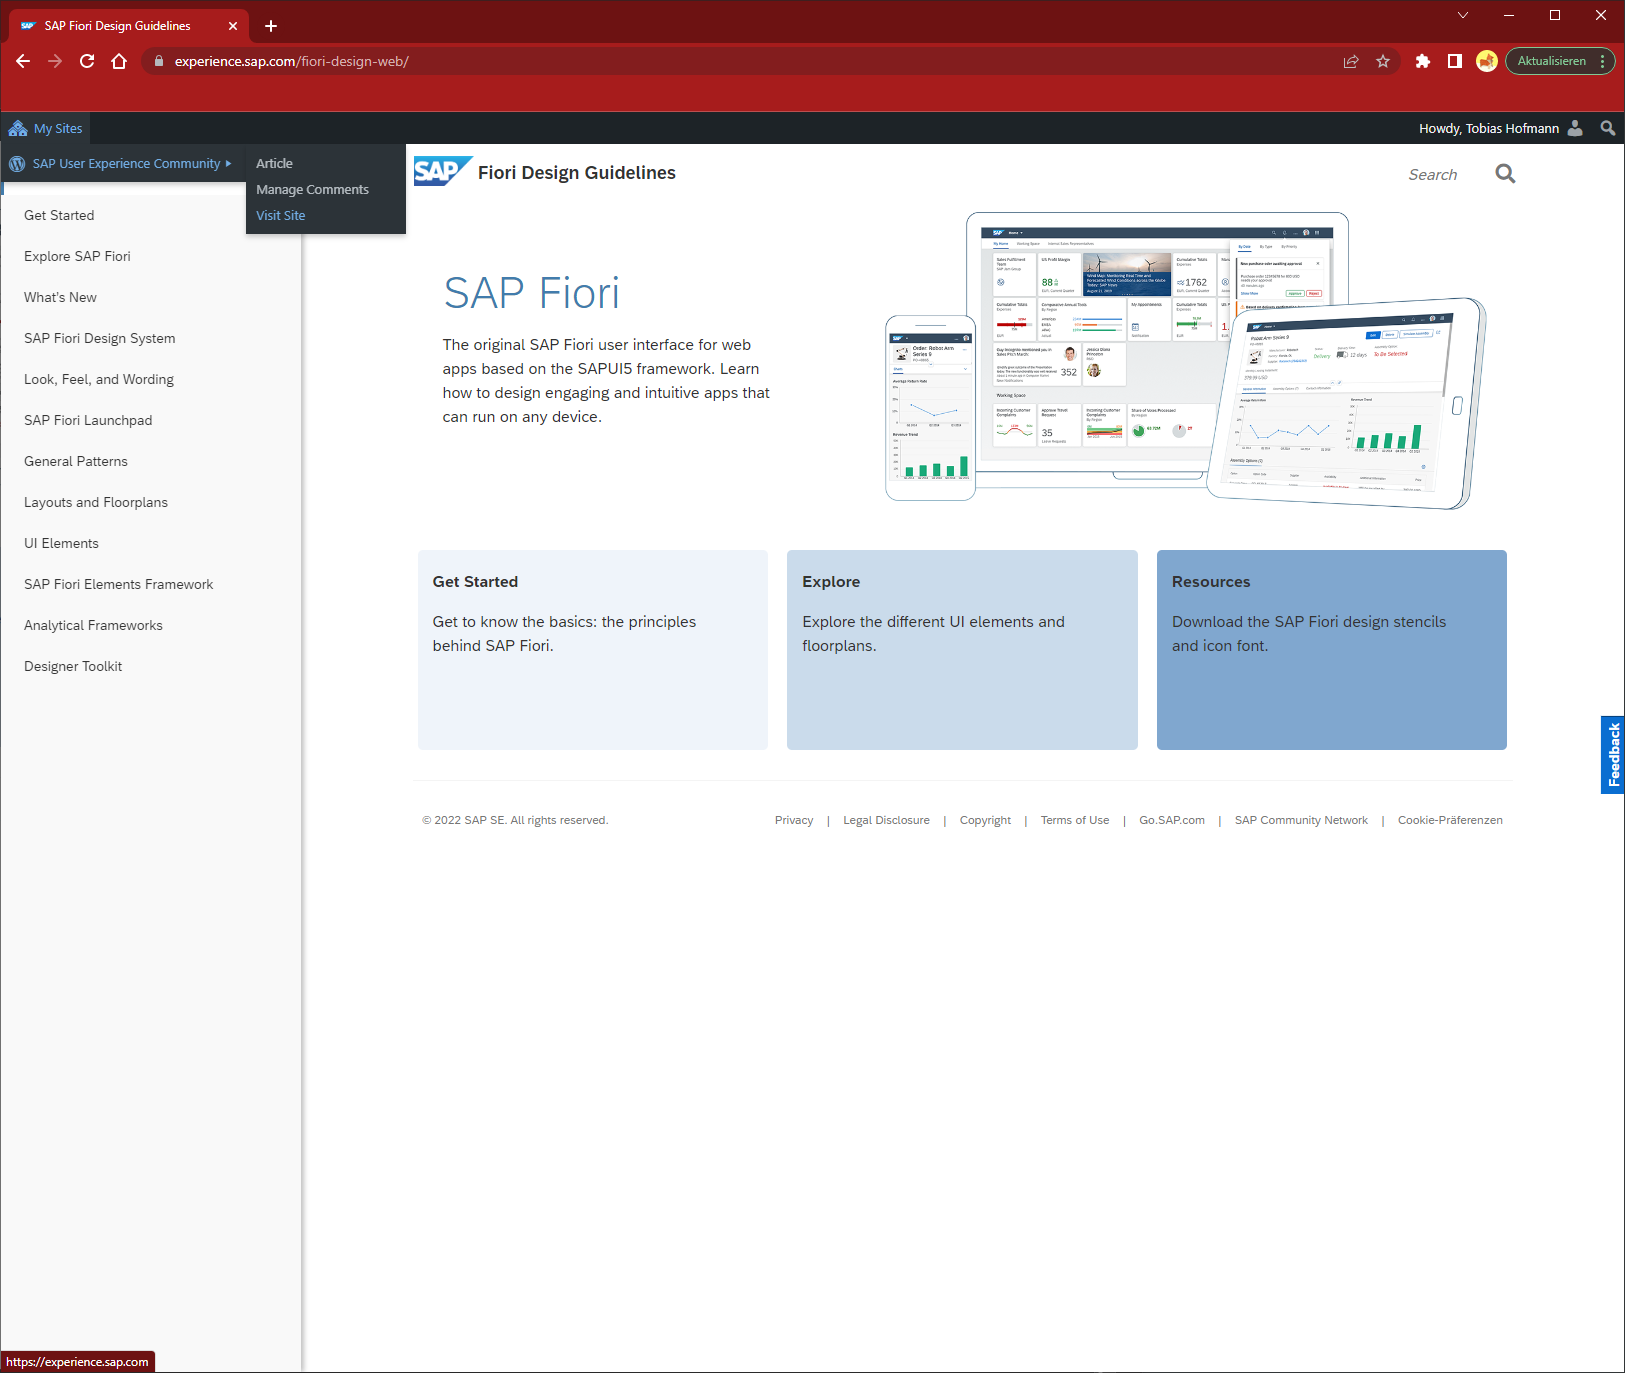
Task: Select Manage Comments in the dropdown
Action: (312, 189)
